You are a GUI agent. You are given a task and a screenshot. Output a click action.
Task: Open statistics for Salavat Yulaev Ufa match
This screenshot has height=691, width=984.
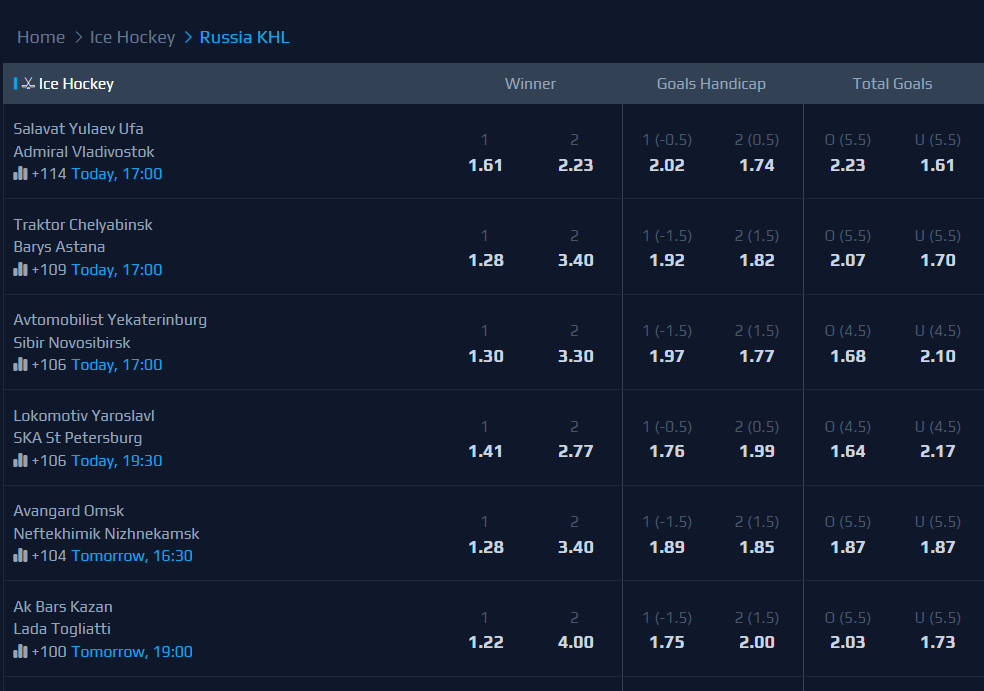(x=18, y=174)
